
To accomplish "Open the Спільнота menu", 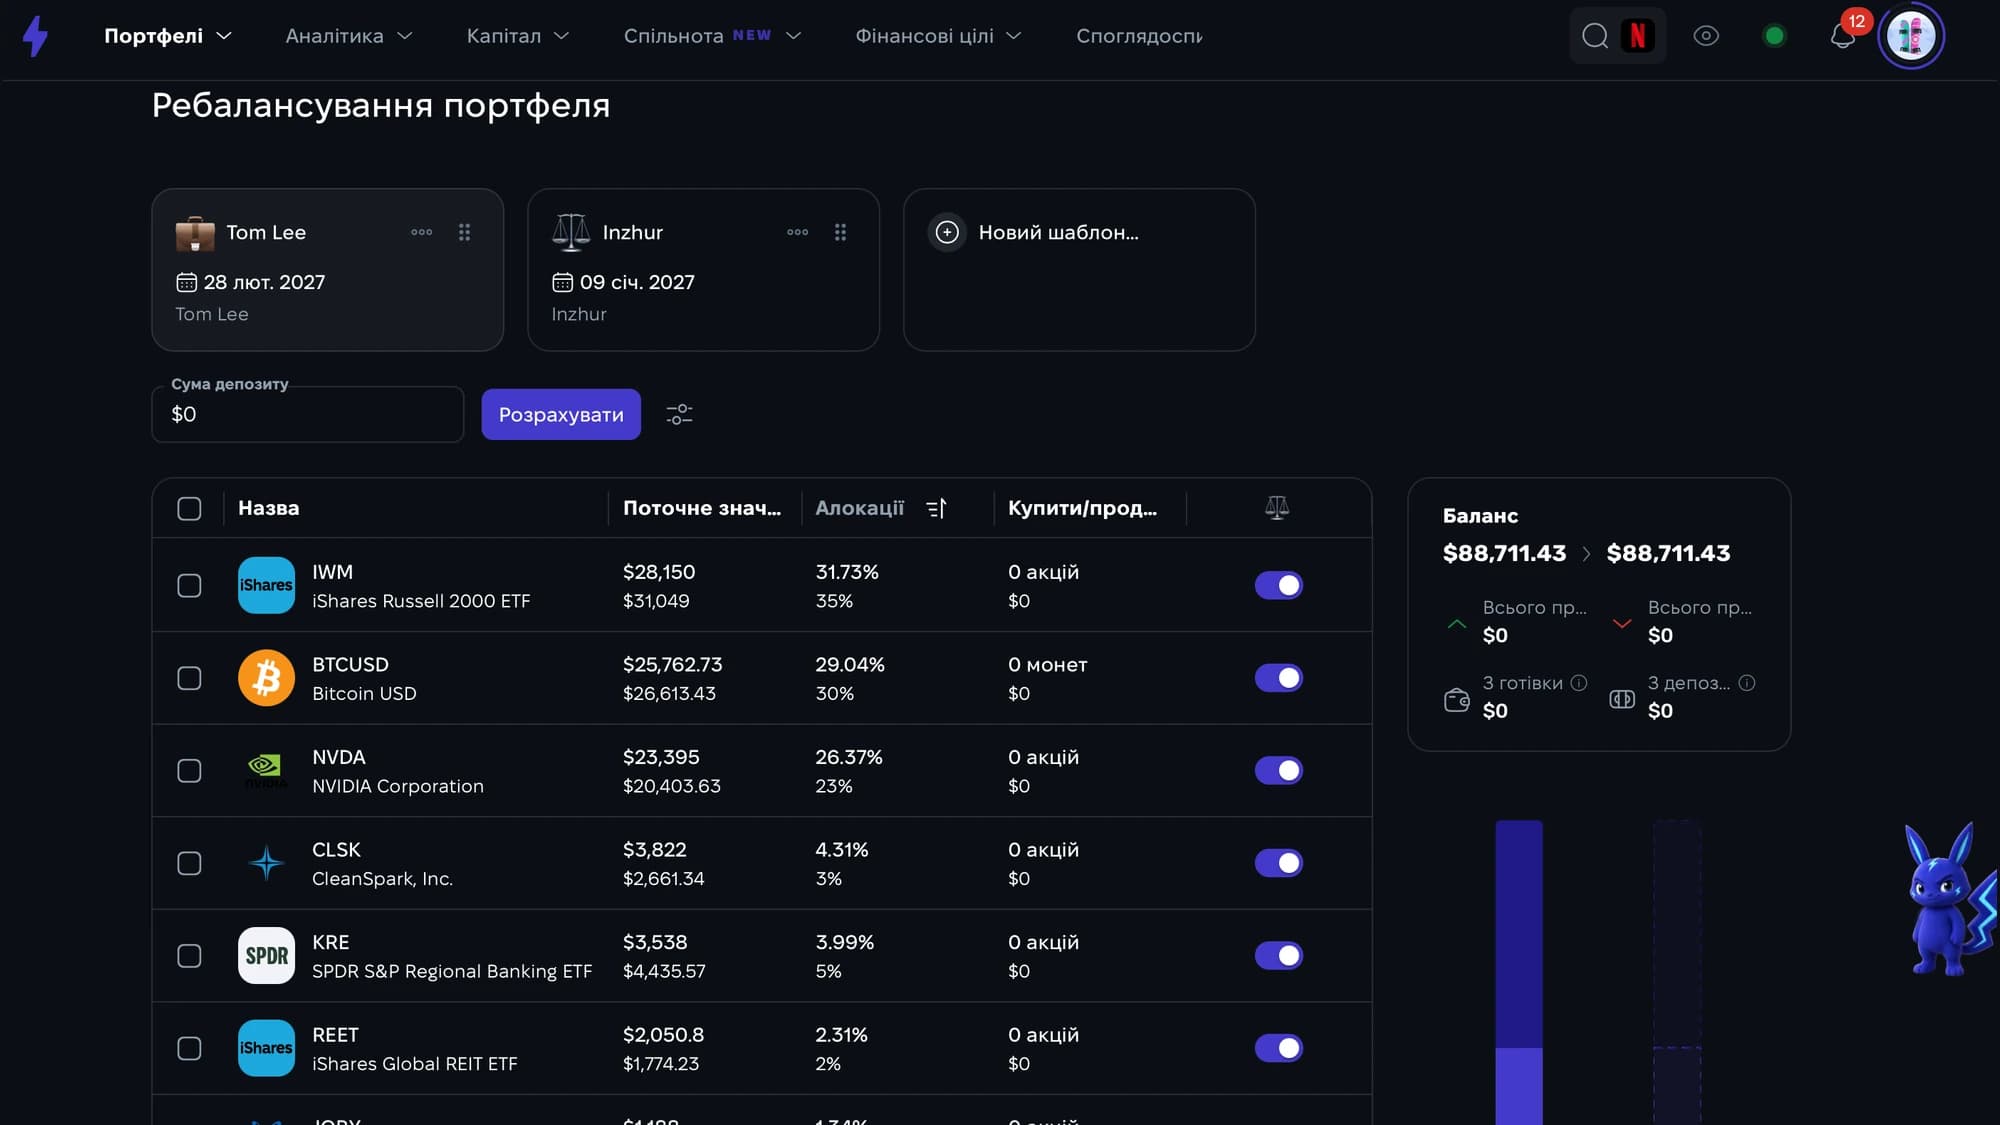I will pyautogui.click(x=712, y=36).
